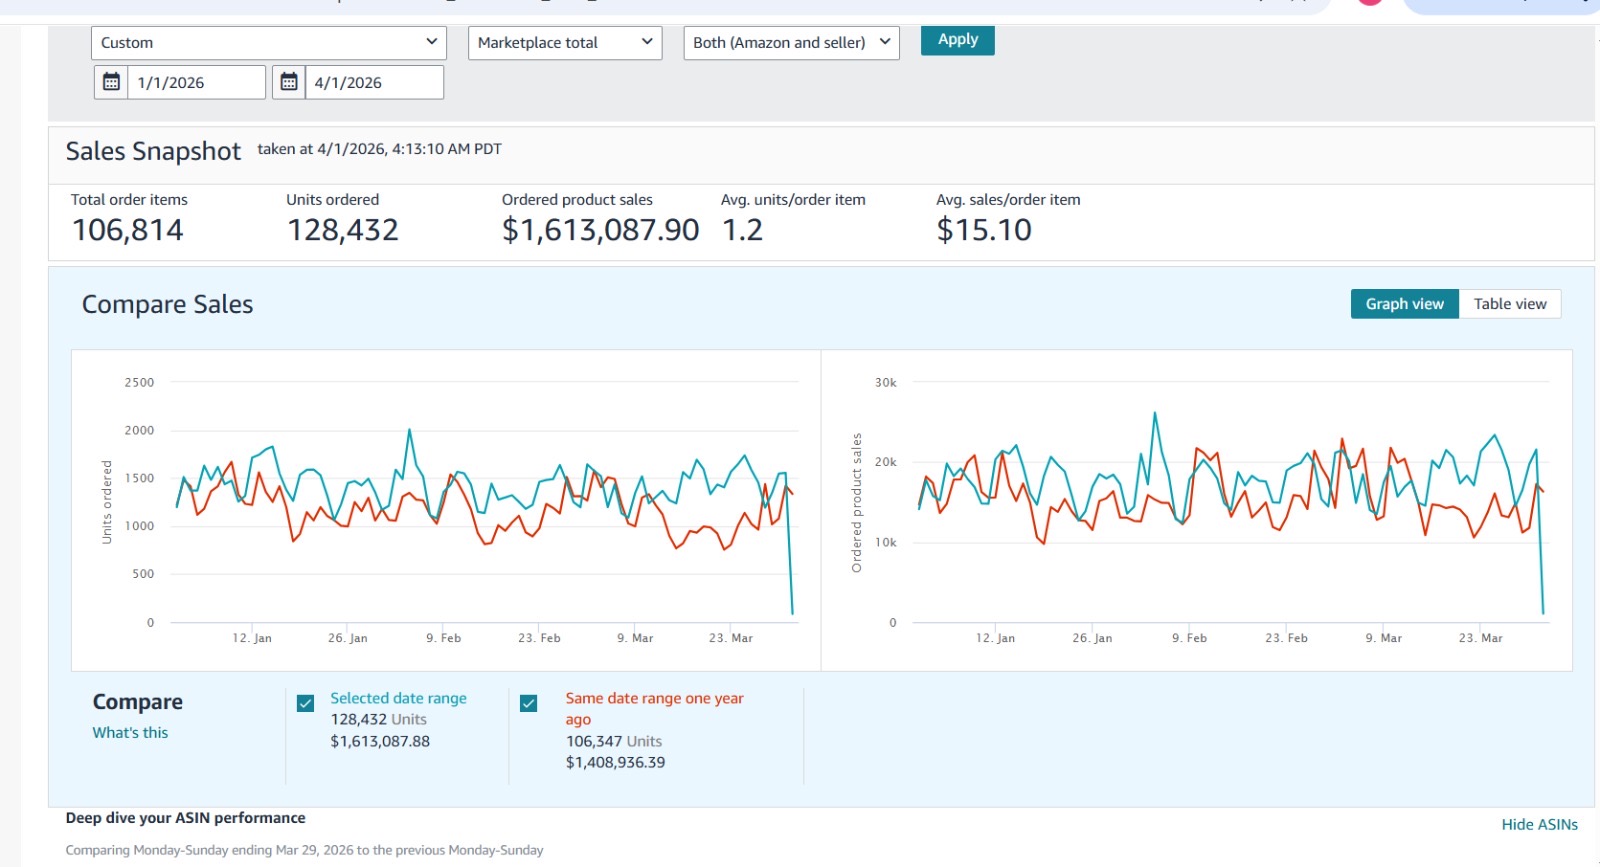Image resolution: width=1600 pixels, height=867 pixels.
Task: Click $1,408,936.39 year-ago sales value
Action: pyautogui.click(x=615, y=762)
